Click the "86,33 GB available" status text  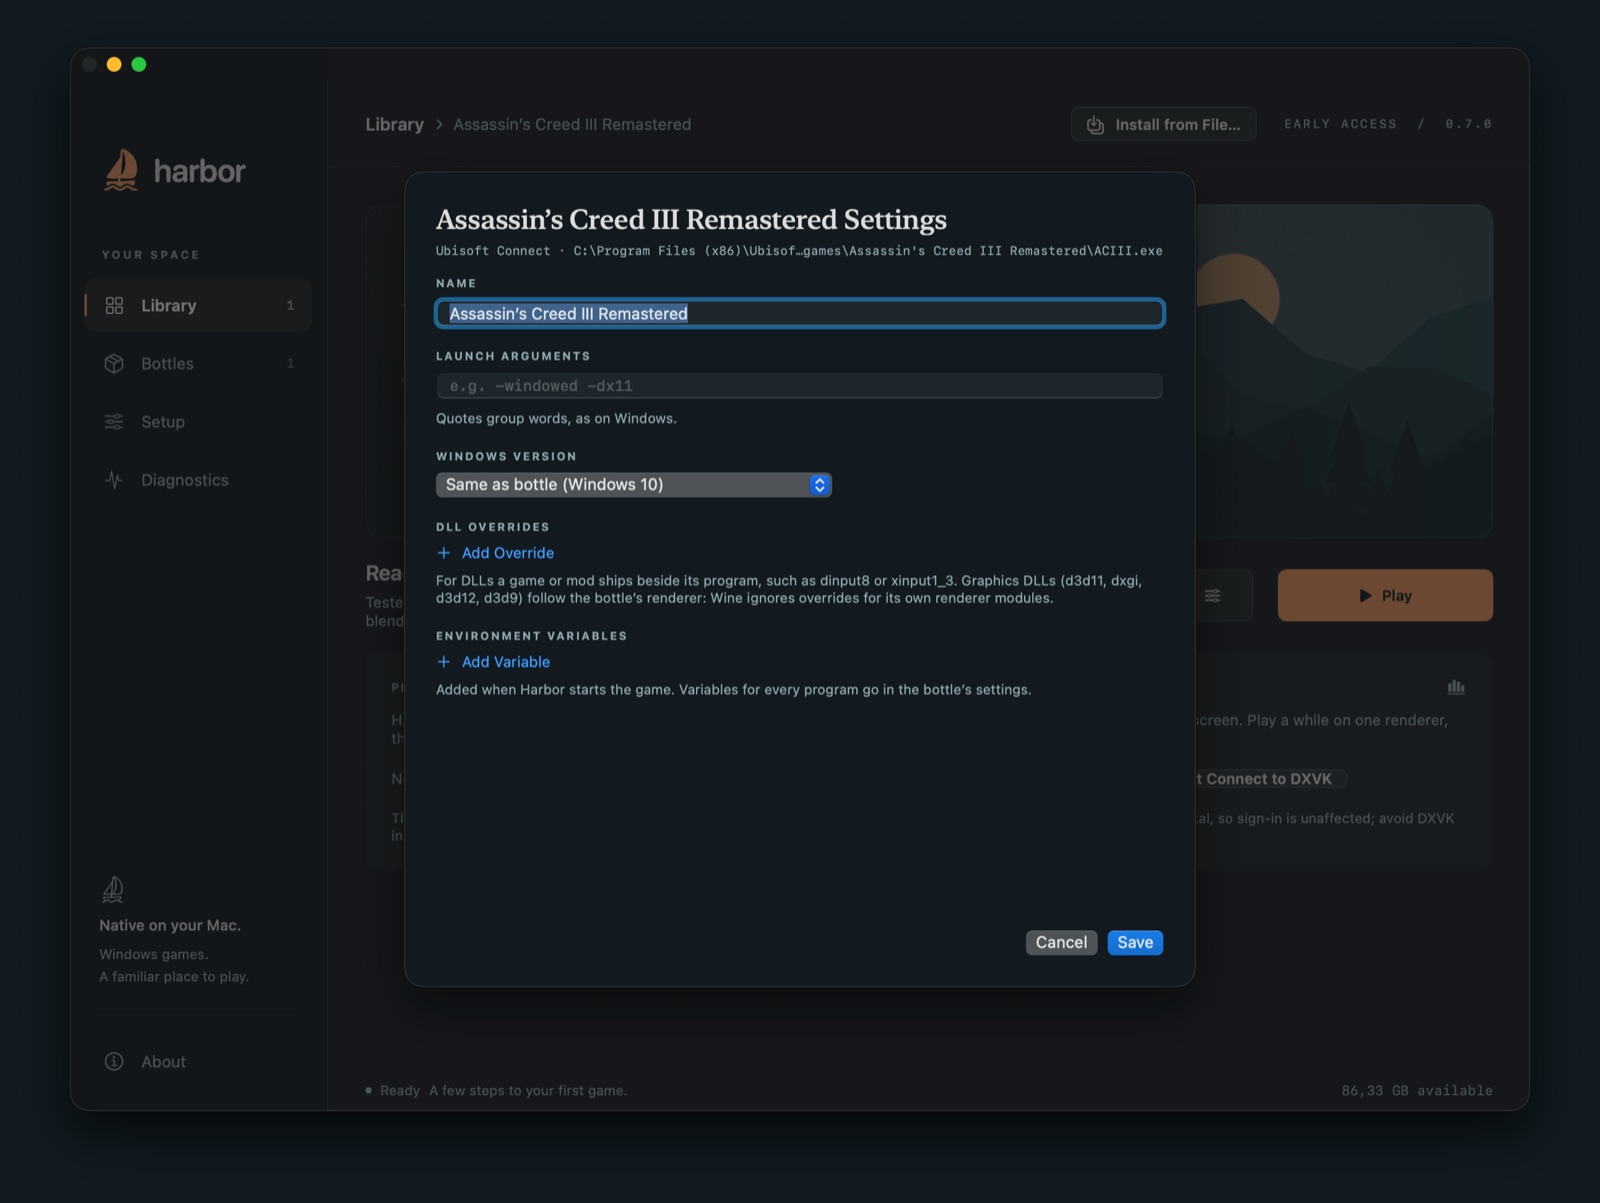click(1417, 1090)
